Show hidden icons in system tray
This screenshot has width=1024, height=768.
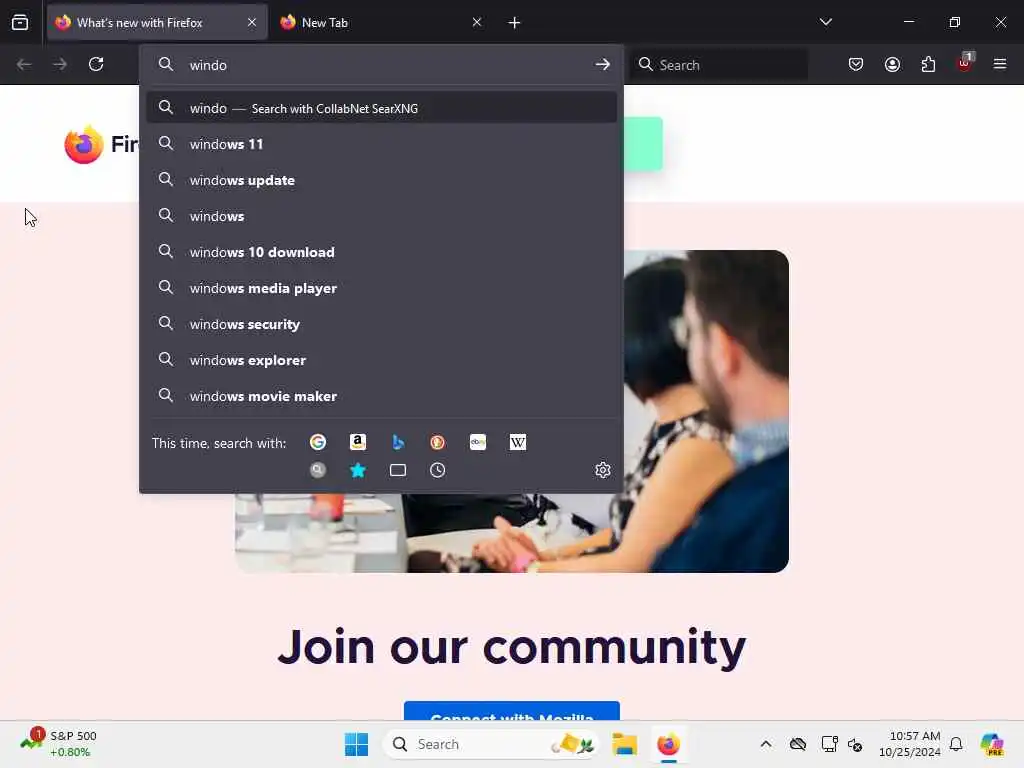[x=766, y=744]
